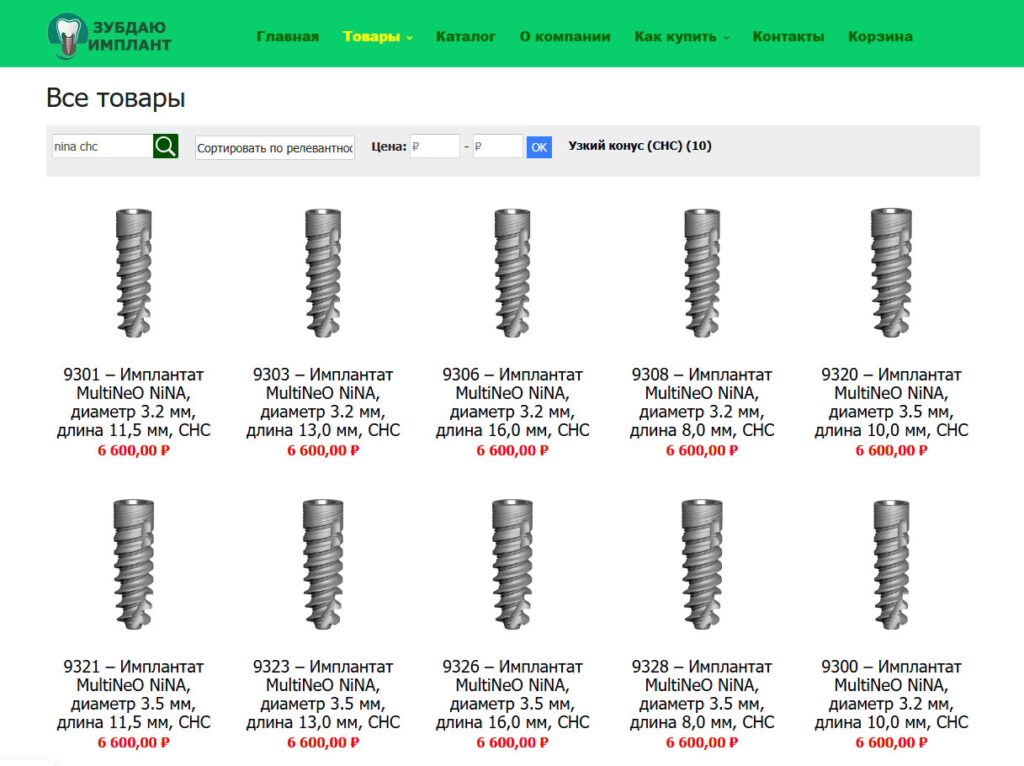The image size is (1024, 766).
Task: Open product image of implant 9306
Action: click(512, 274)
